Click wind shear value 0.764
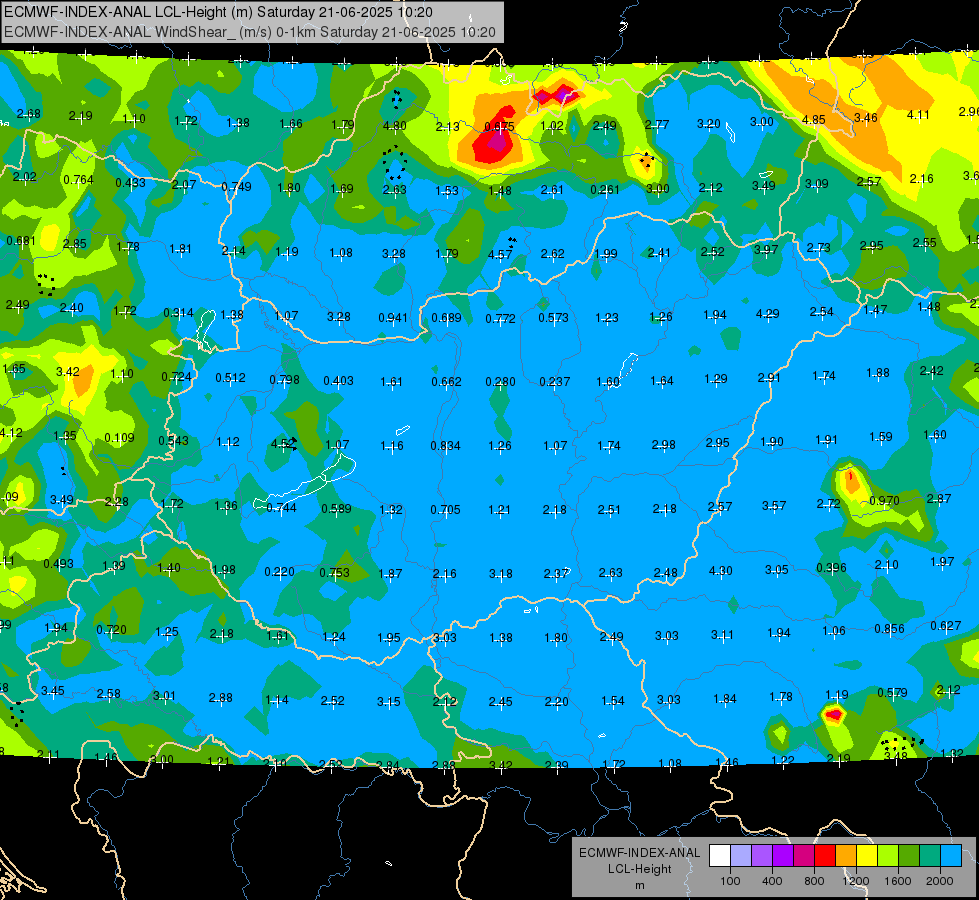979x900 pixels. click(x=78, y=180)
